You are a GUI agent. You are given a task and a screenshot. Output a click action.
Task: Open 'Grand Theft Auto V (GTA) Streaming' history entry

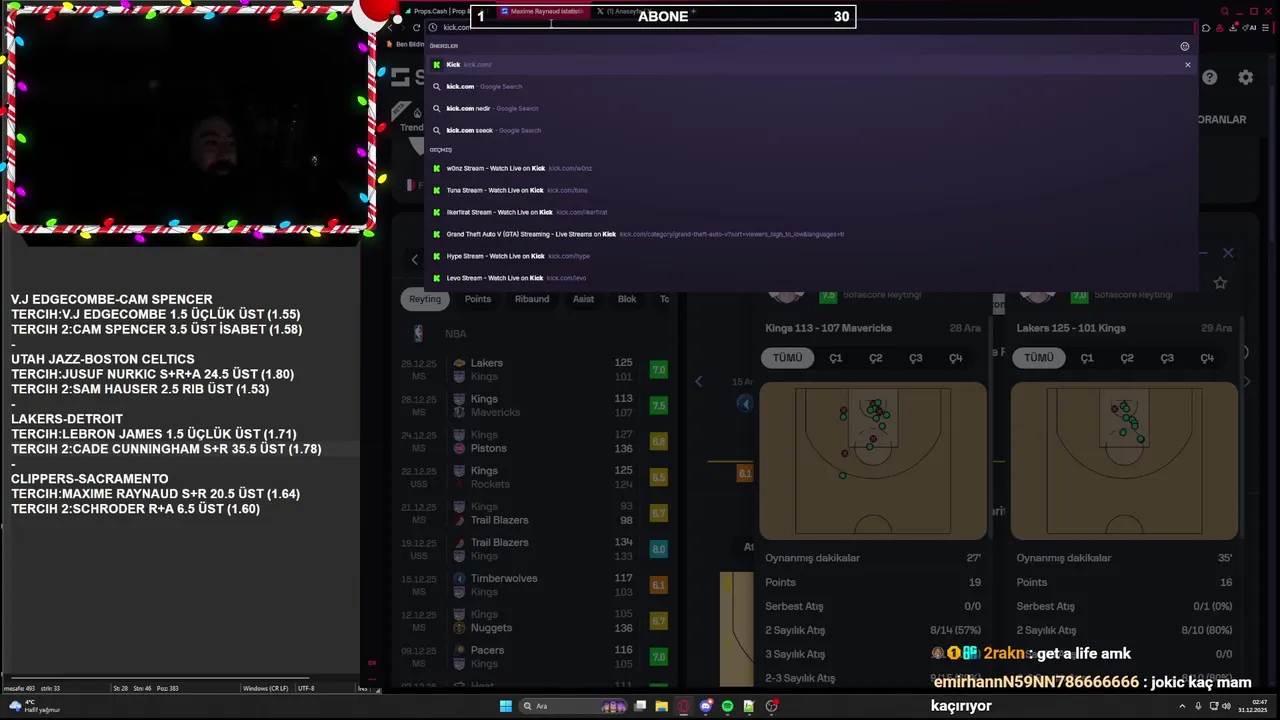(x=811, y=234)
